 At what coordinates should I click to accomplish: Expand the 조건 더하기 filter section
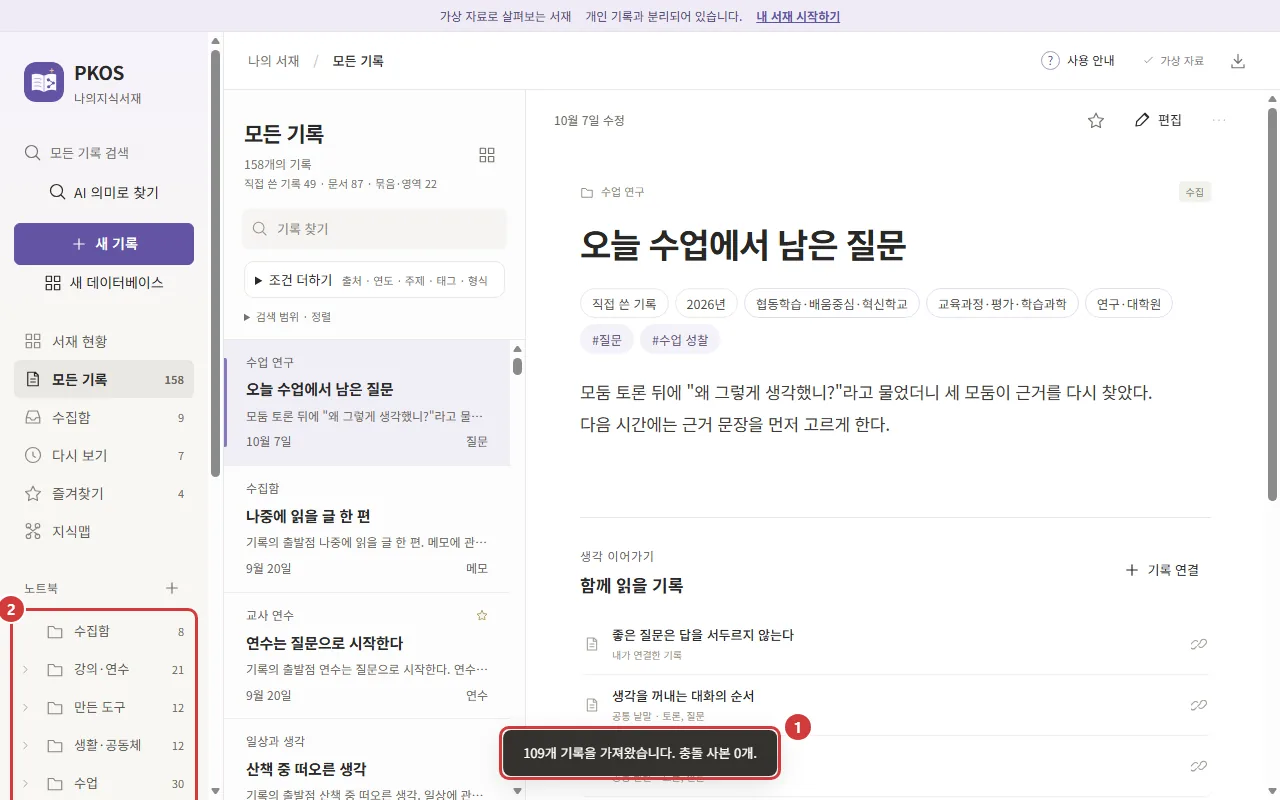pos(374,280)
